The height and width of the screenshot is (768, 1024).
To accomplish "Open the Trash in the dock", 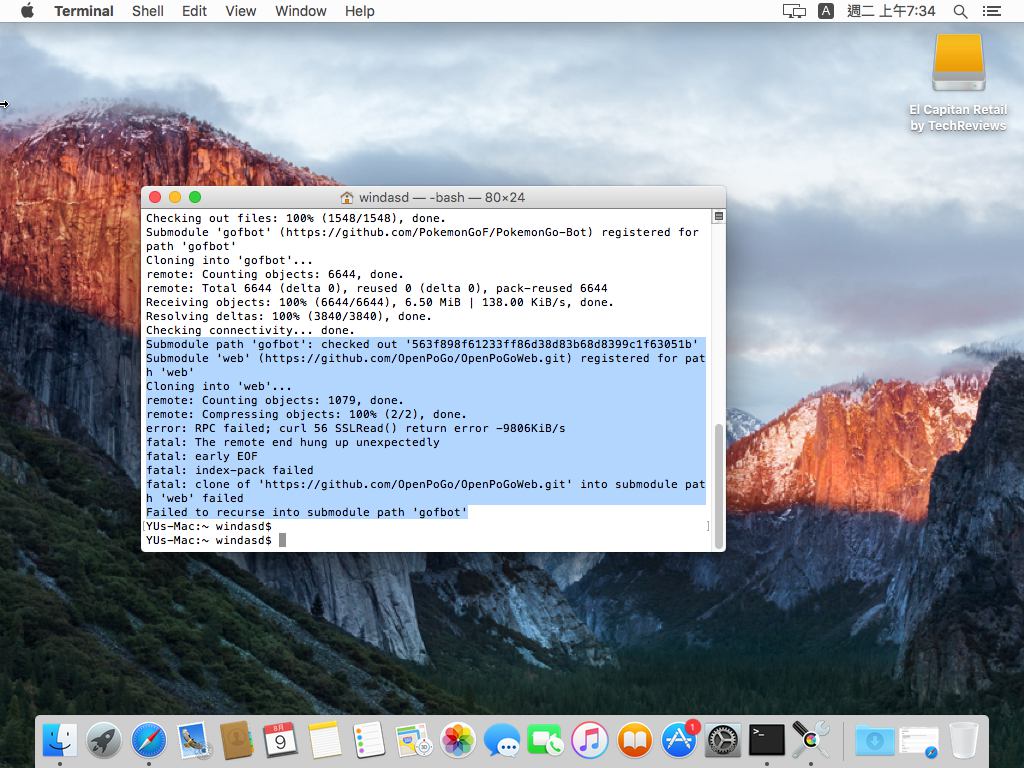I will 964,740.
